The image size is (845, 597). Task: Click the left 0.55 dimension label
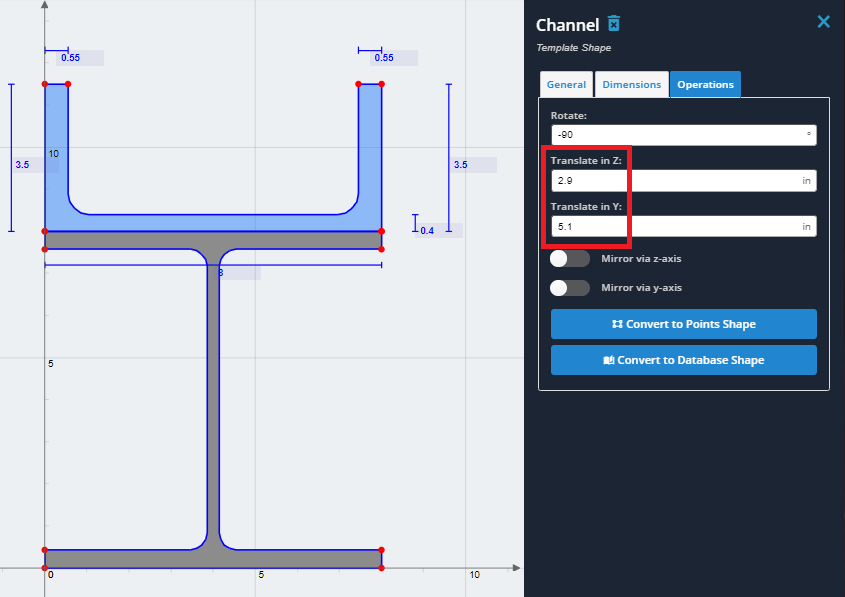pyautogui.click(x=71, y=58)
